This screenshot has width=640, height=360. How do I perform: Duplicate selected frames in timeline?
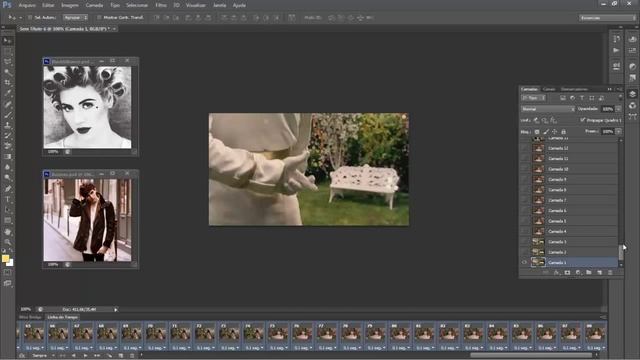(121, 356)
